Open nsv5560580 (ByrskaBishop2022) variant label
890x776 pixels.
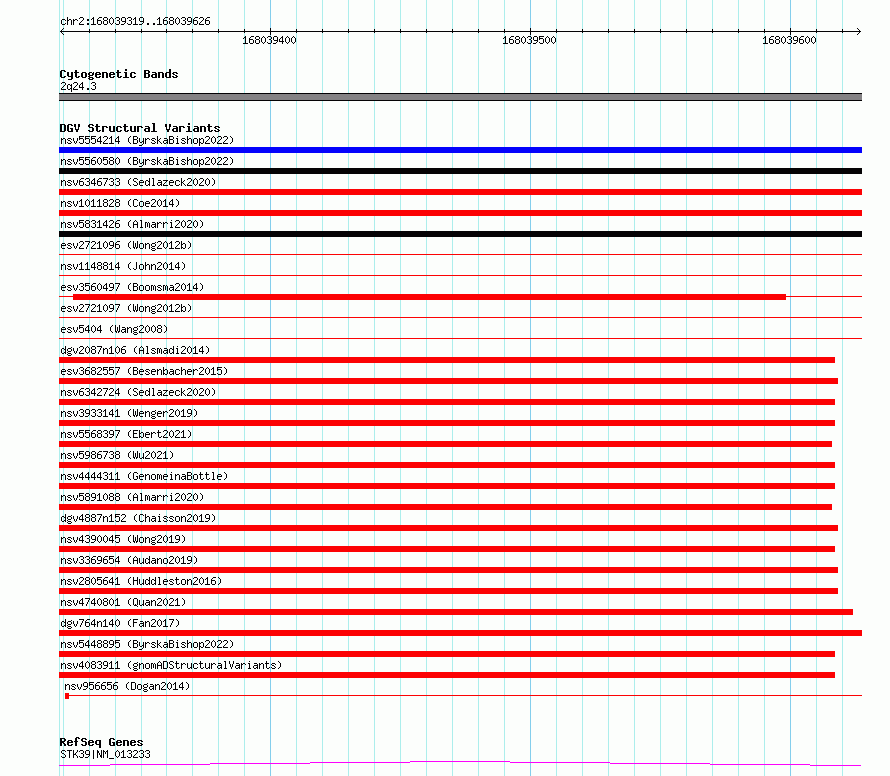(x=147, y=161)
